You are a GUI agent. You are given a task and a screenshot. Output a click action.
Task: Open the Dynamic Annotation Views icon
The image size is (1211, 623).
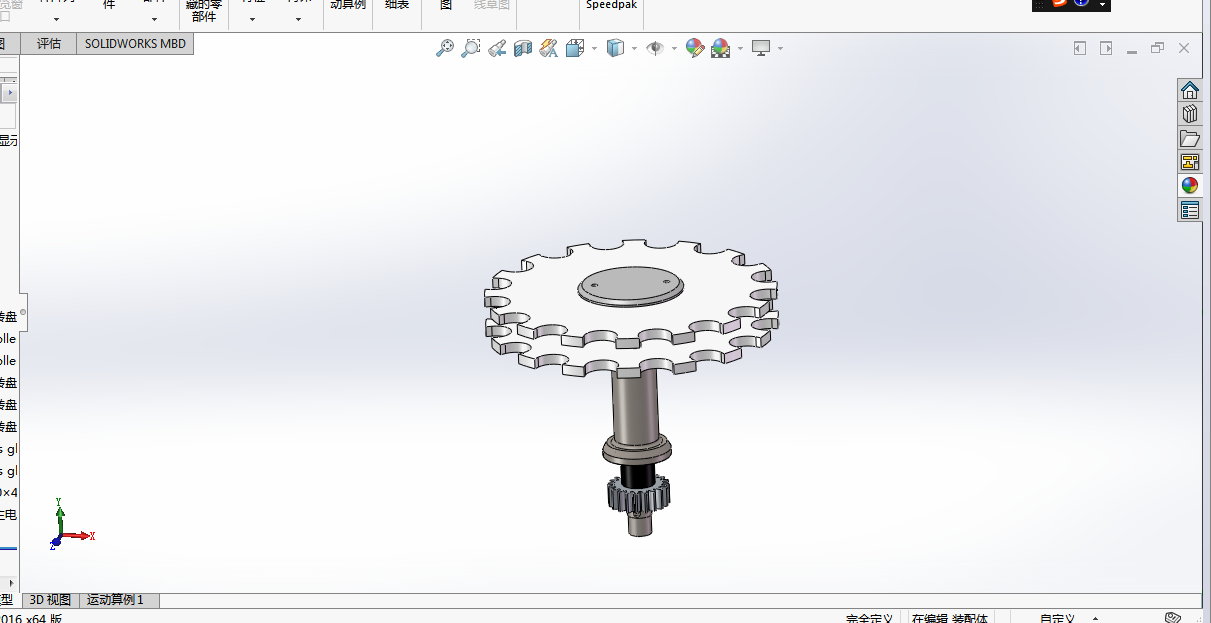(x=548, y=48)
